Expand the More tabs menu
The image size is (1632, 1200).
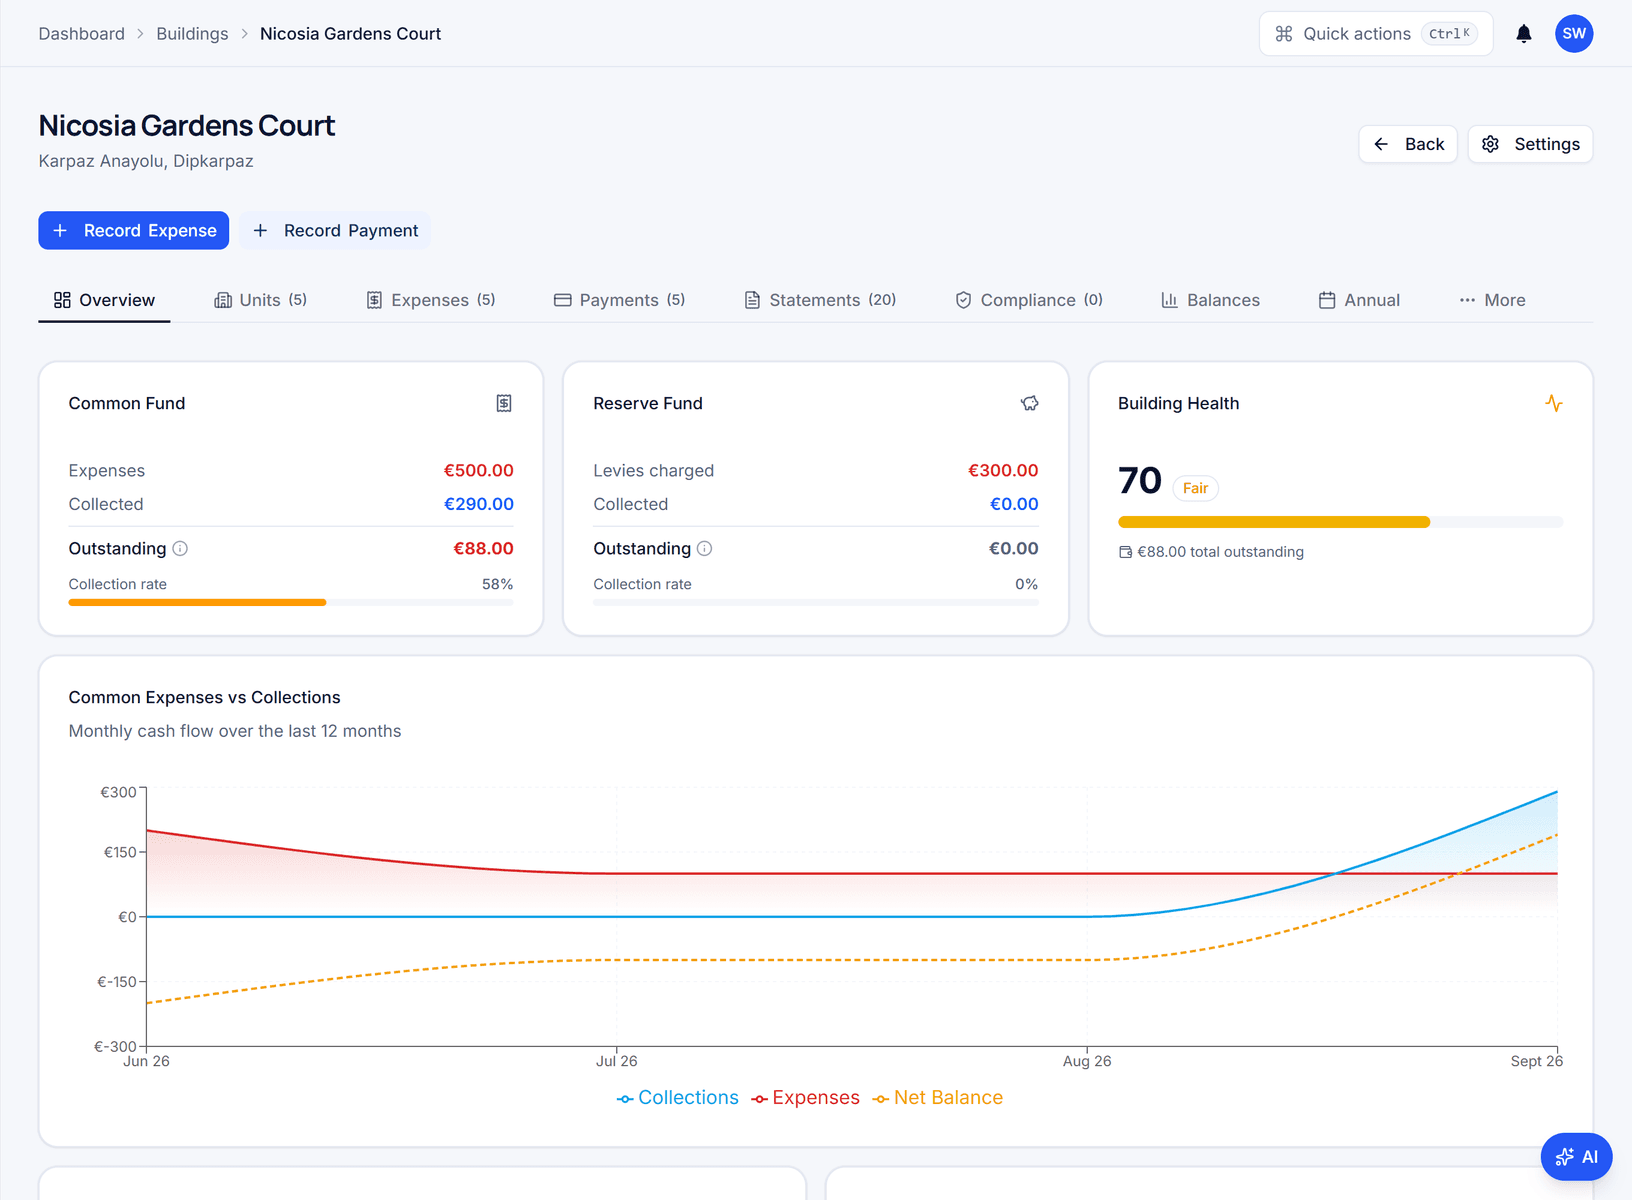[1492, 300]
